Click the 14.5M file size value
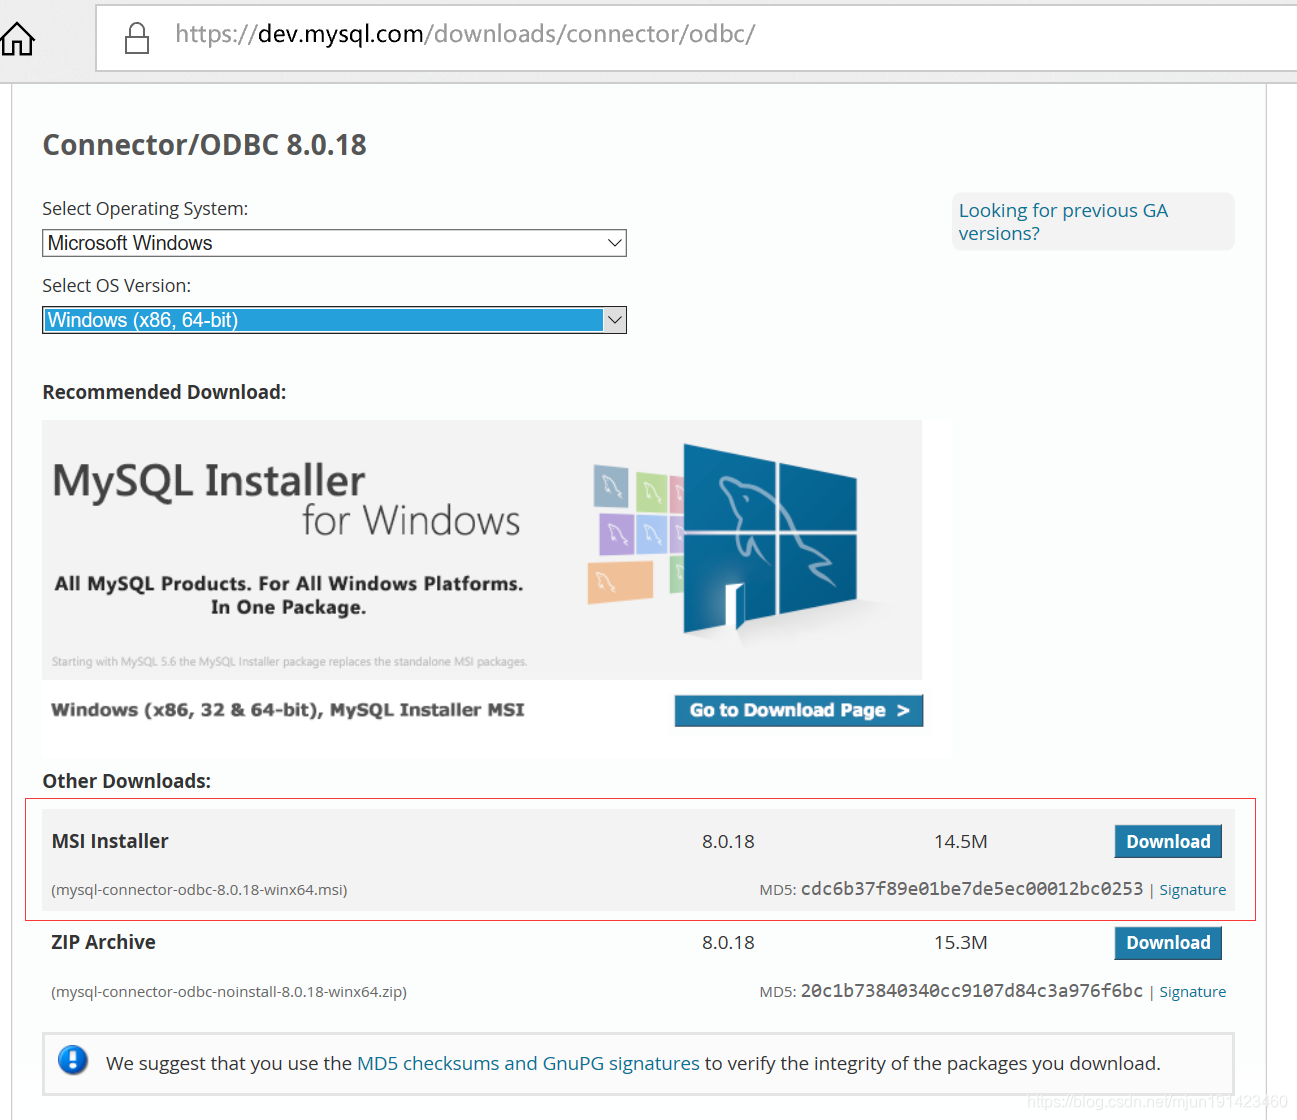 pyautogui.click(x=960, y=842)
